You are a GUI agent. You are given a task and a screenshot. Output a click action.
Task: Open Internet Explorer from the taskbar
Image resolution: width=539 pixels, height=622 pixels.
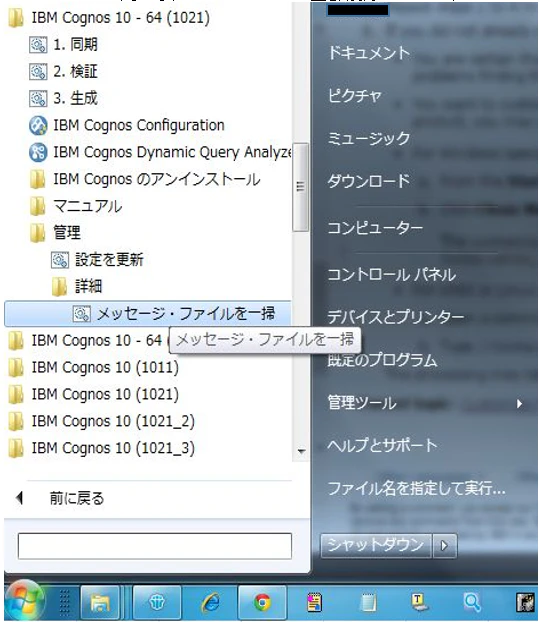pyautogui.click(x=210, y=603)
